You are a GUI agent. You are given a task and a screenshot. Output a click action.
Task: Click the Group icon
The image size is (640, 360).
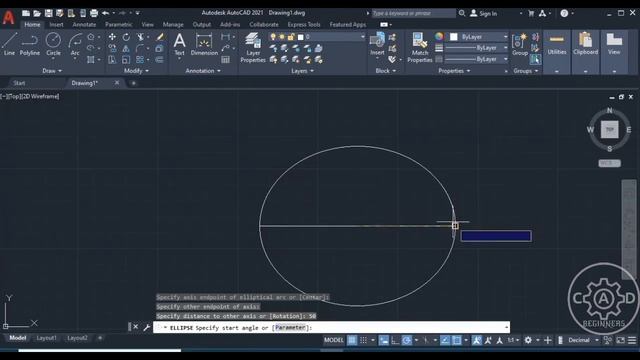pos(520,44)
